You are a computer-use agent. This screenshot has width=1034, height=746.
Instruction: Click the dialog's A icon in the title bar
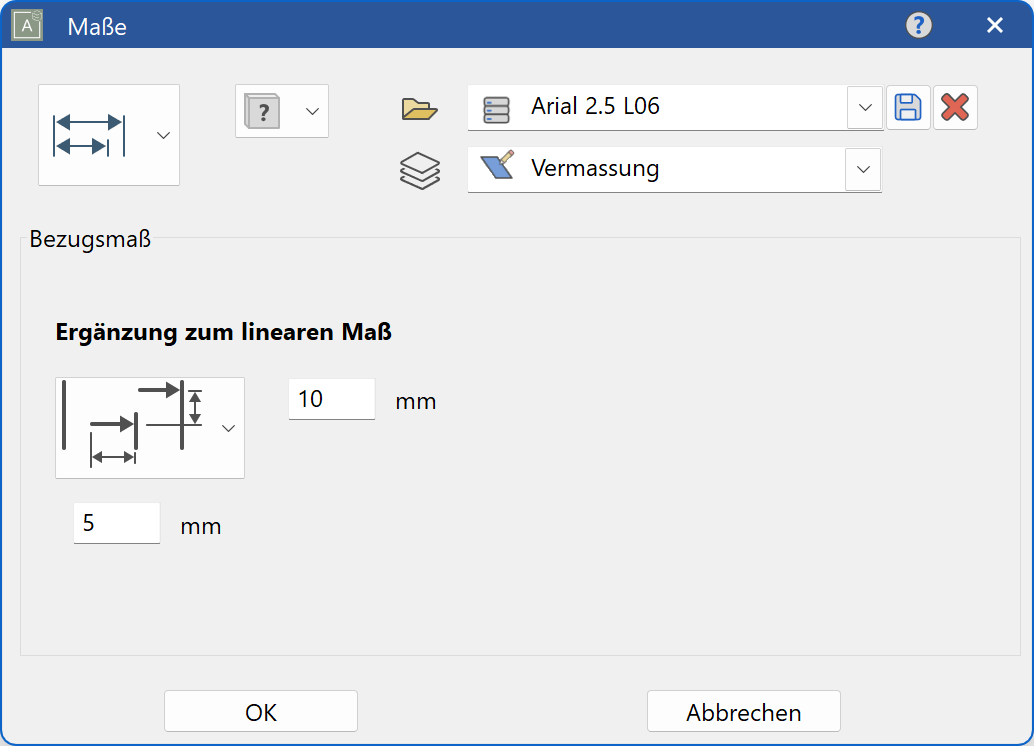pyautogui.click(x=25, y=25)
